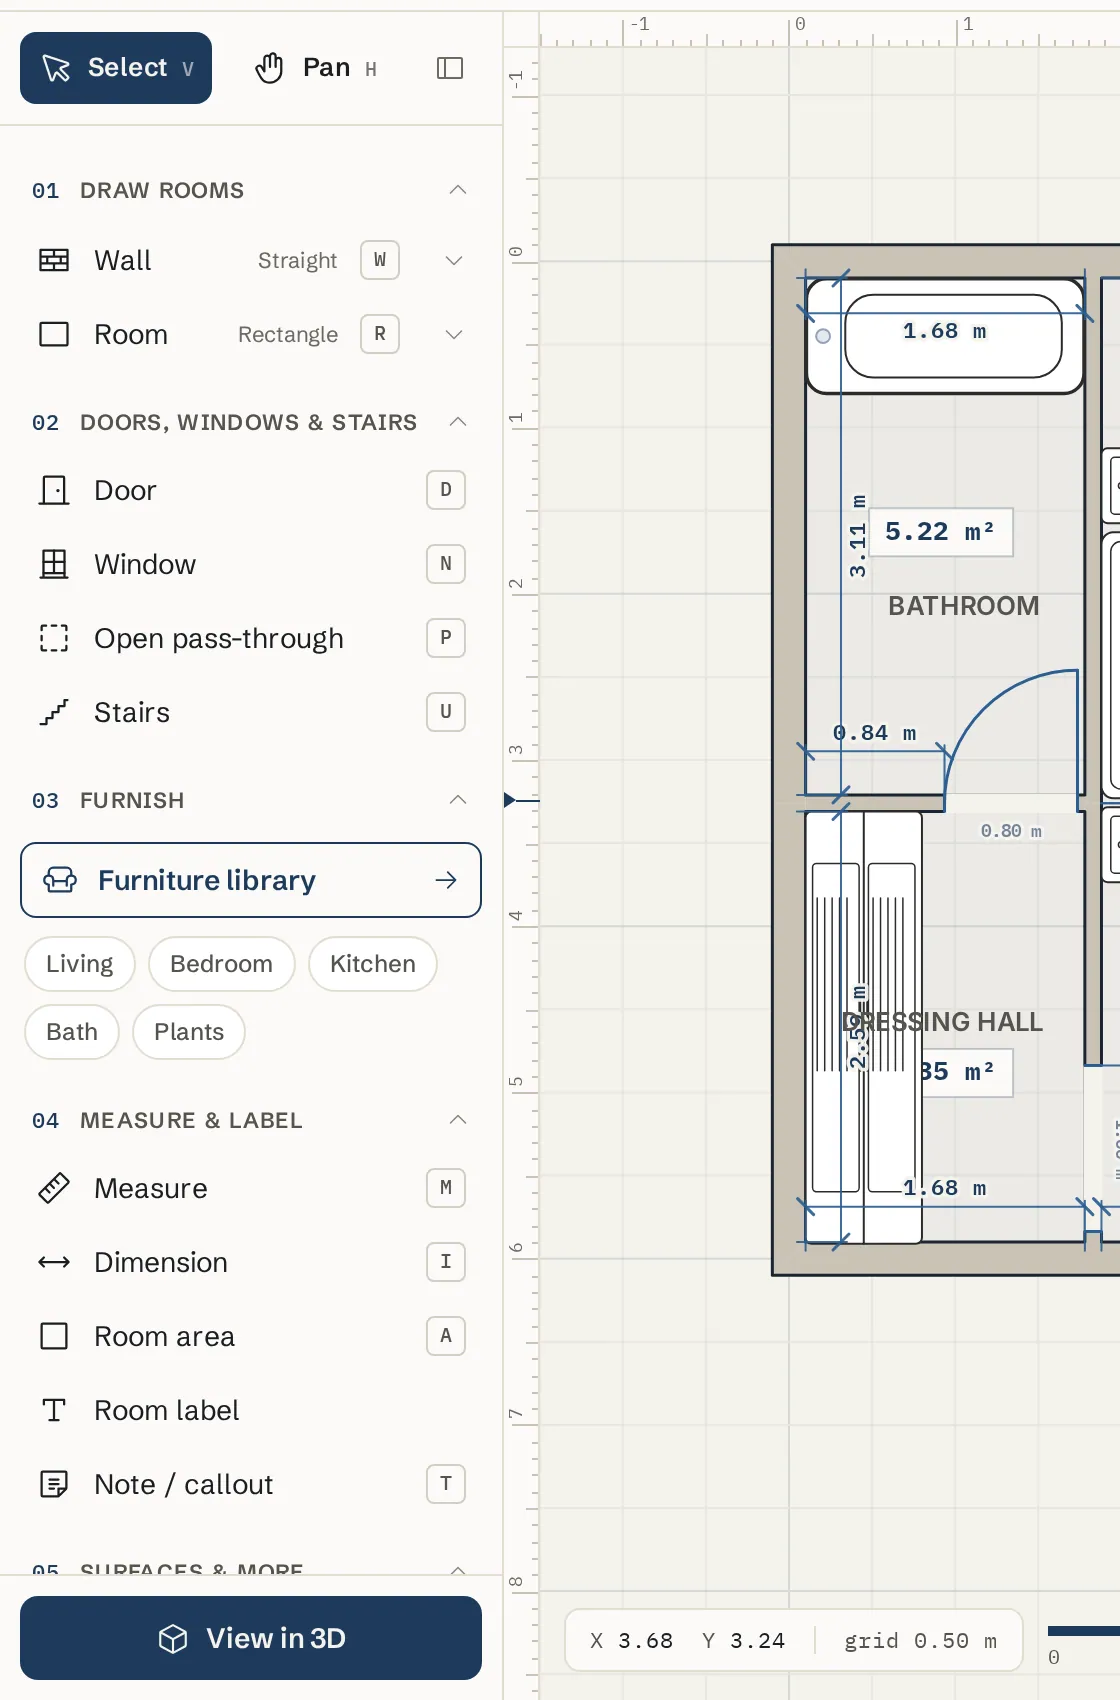Choose the Room rectangle tool icon

54,334
